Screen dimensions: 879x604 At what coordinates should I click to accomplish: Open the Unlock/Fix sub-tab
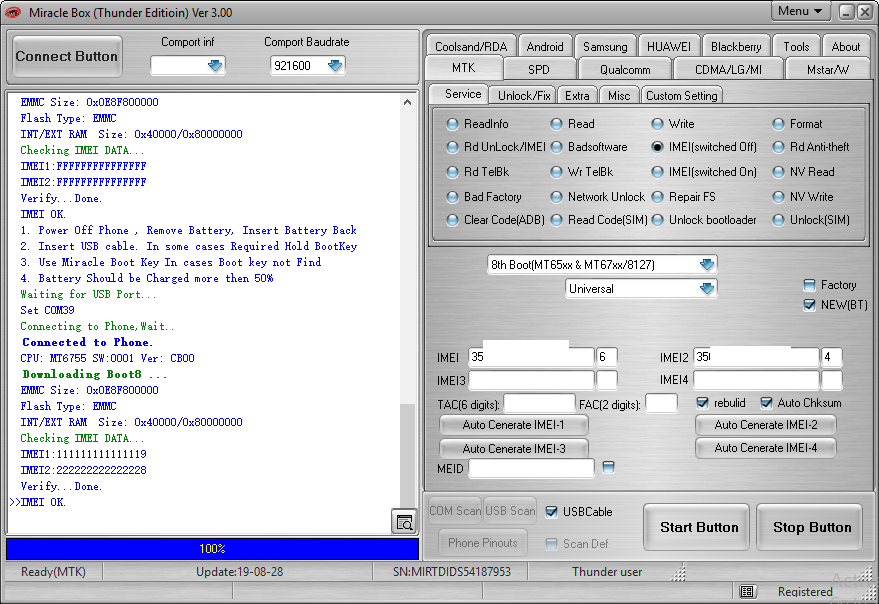pos(524,95)
